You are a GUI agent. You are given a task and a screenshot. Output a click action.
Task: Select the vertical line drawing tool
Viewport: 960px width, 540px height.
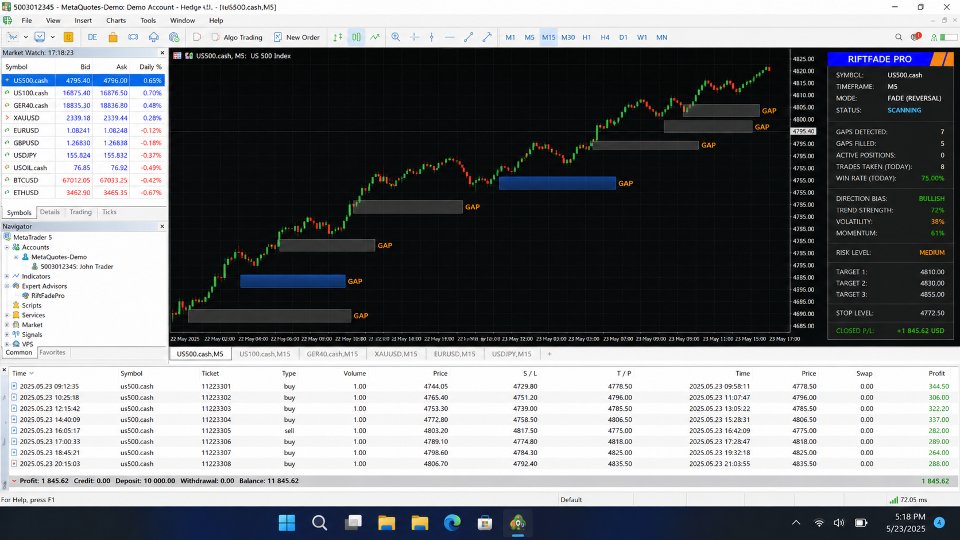pyautogui.click(x=432, y=37)
